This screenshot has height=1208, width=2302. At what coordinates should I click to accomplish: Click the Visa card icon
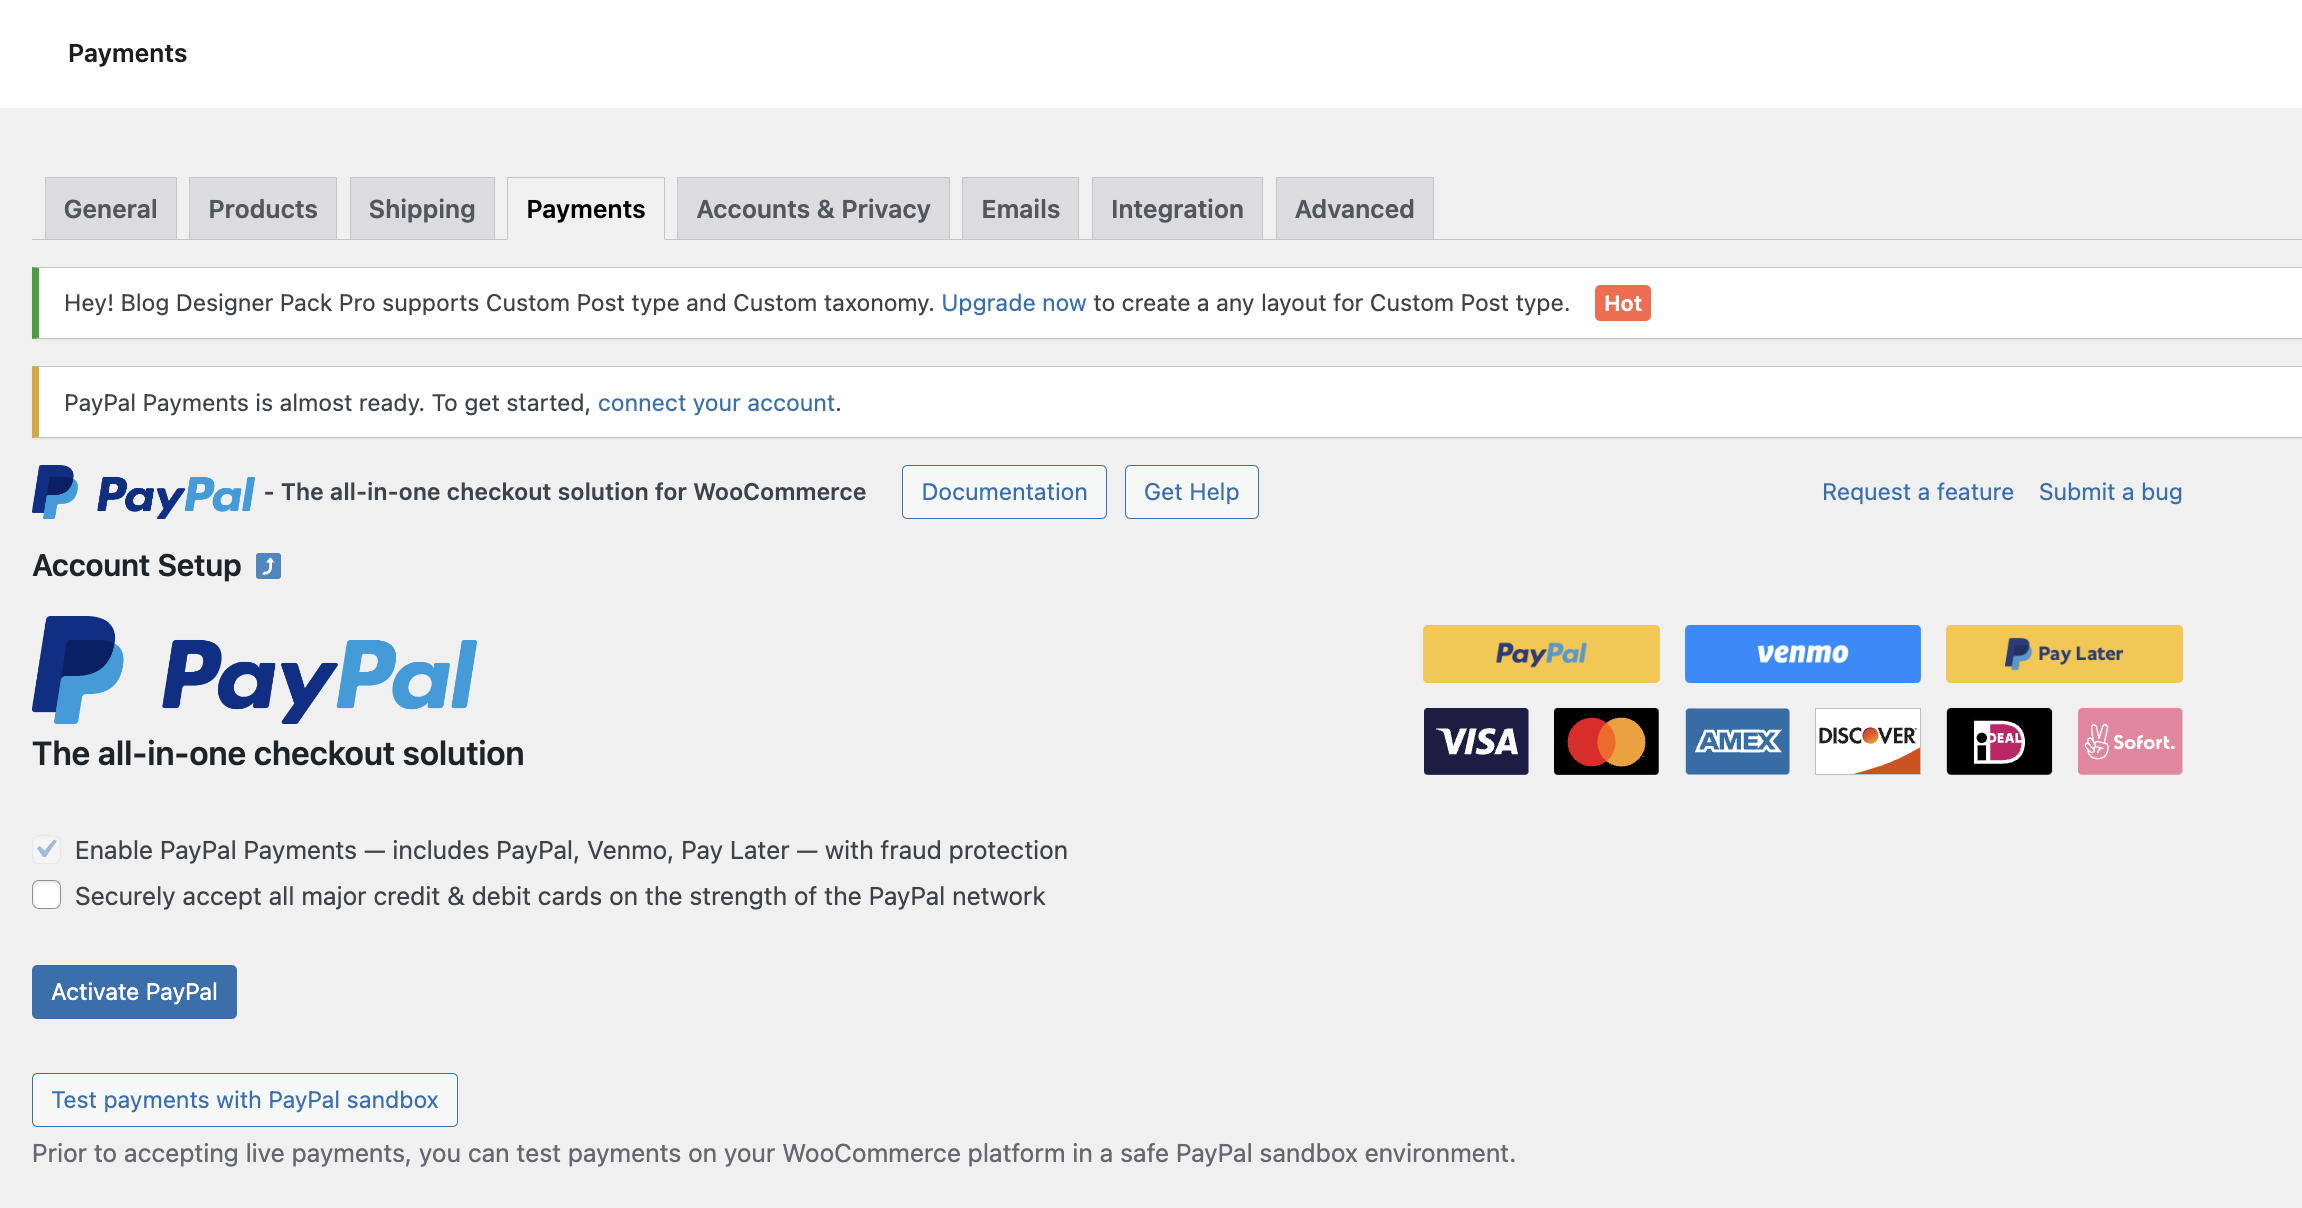1476,741
